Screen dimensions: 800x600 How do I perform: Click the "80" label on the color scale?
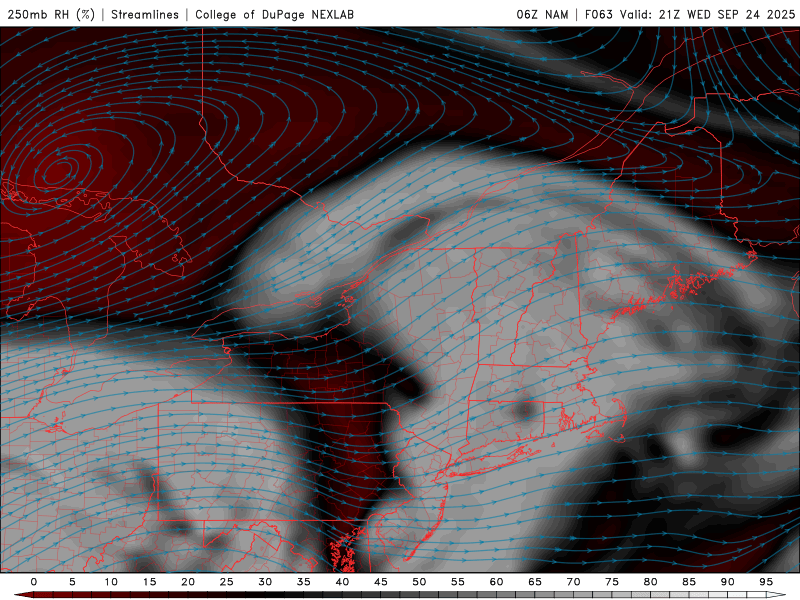[650, 582]
